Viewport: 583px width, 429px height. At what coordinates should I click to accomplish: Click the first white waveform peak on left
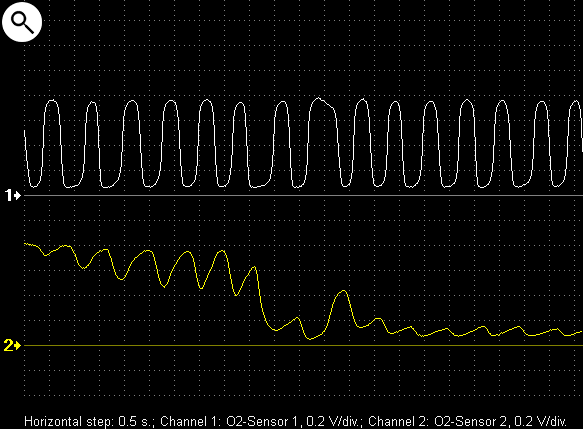(52, 102)
